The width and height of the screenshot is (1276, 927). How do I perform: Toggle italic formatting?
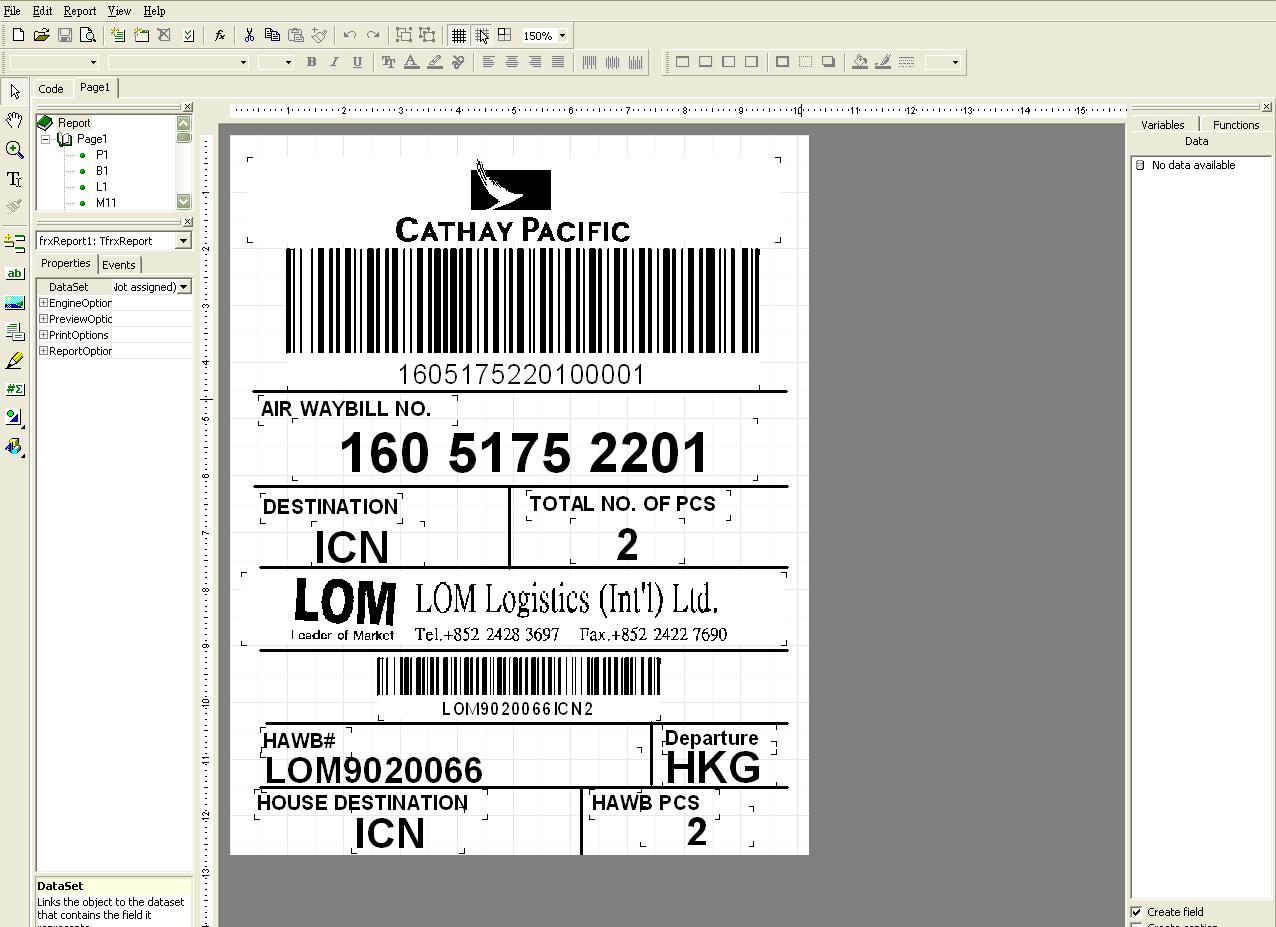pos(334,62)
